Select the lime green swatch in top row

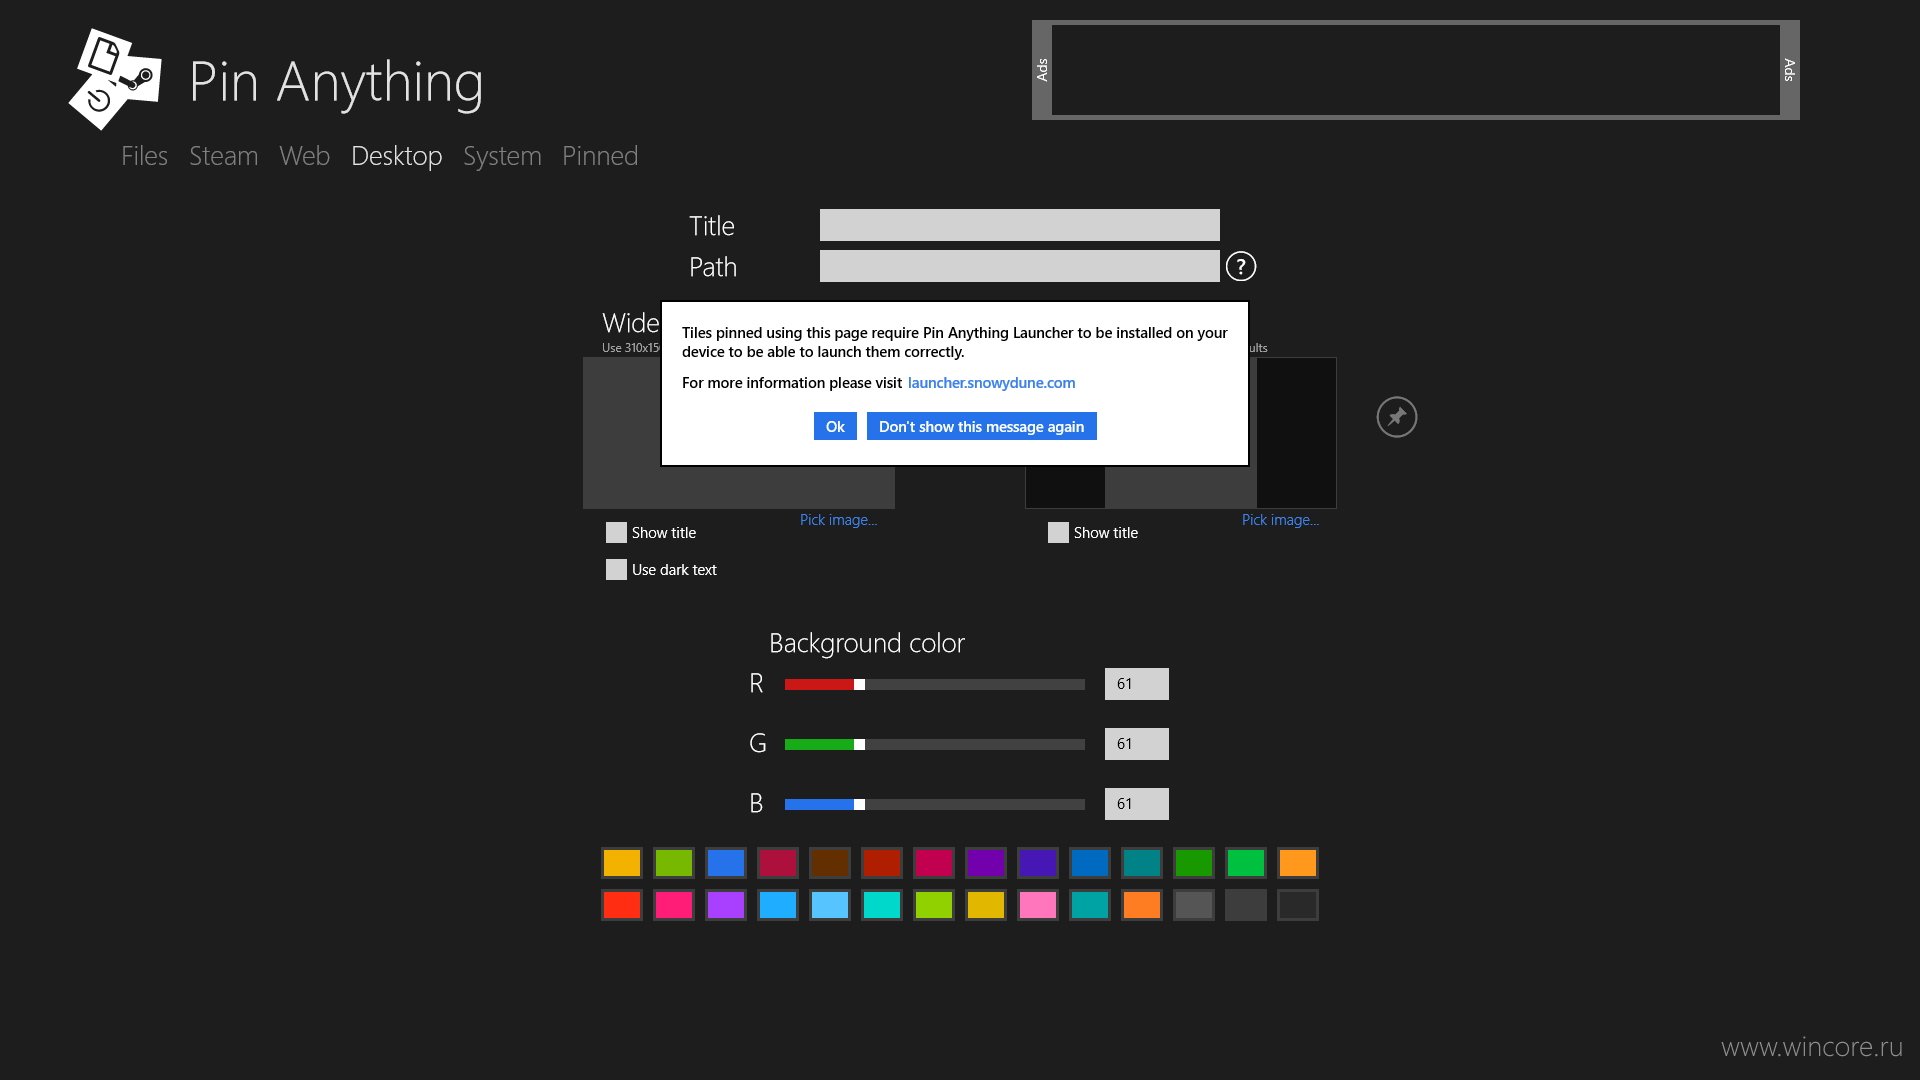[x=674, y=863]
